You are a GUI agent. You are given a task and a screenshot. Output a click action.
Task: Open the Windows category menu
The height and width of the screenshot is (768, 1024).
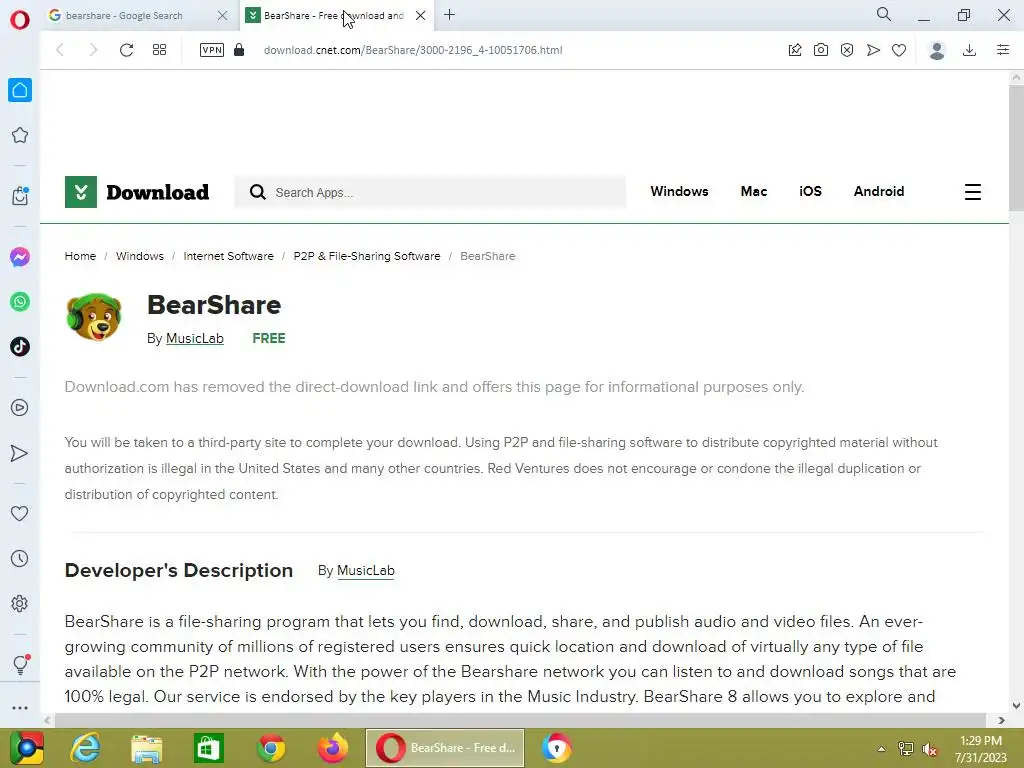pos(679,191)
